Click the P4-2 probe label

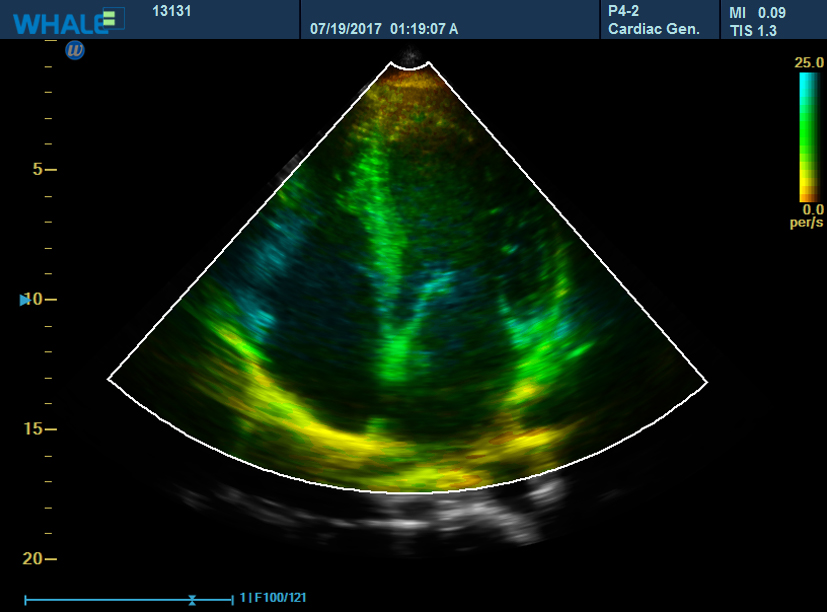pyautogui.click(x=628, y=11)
